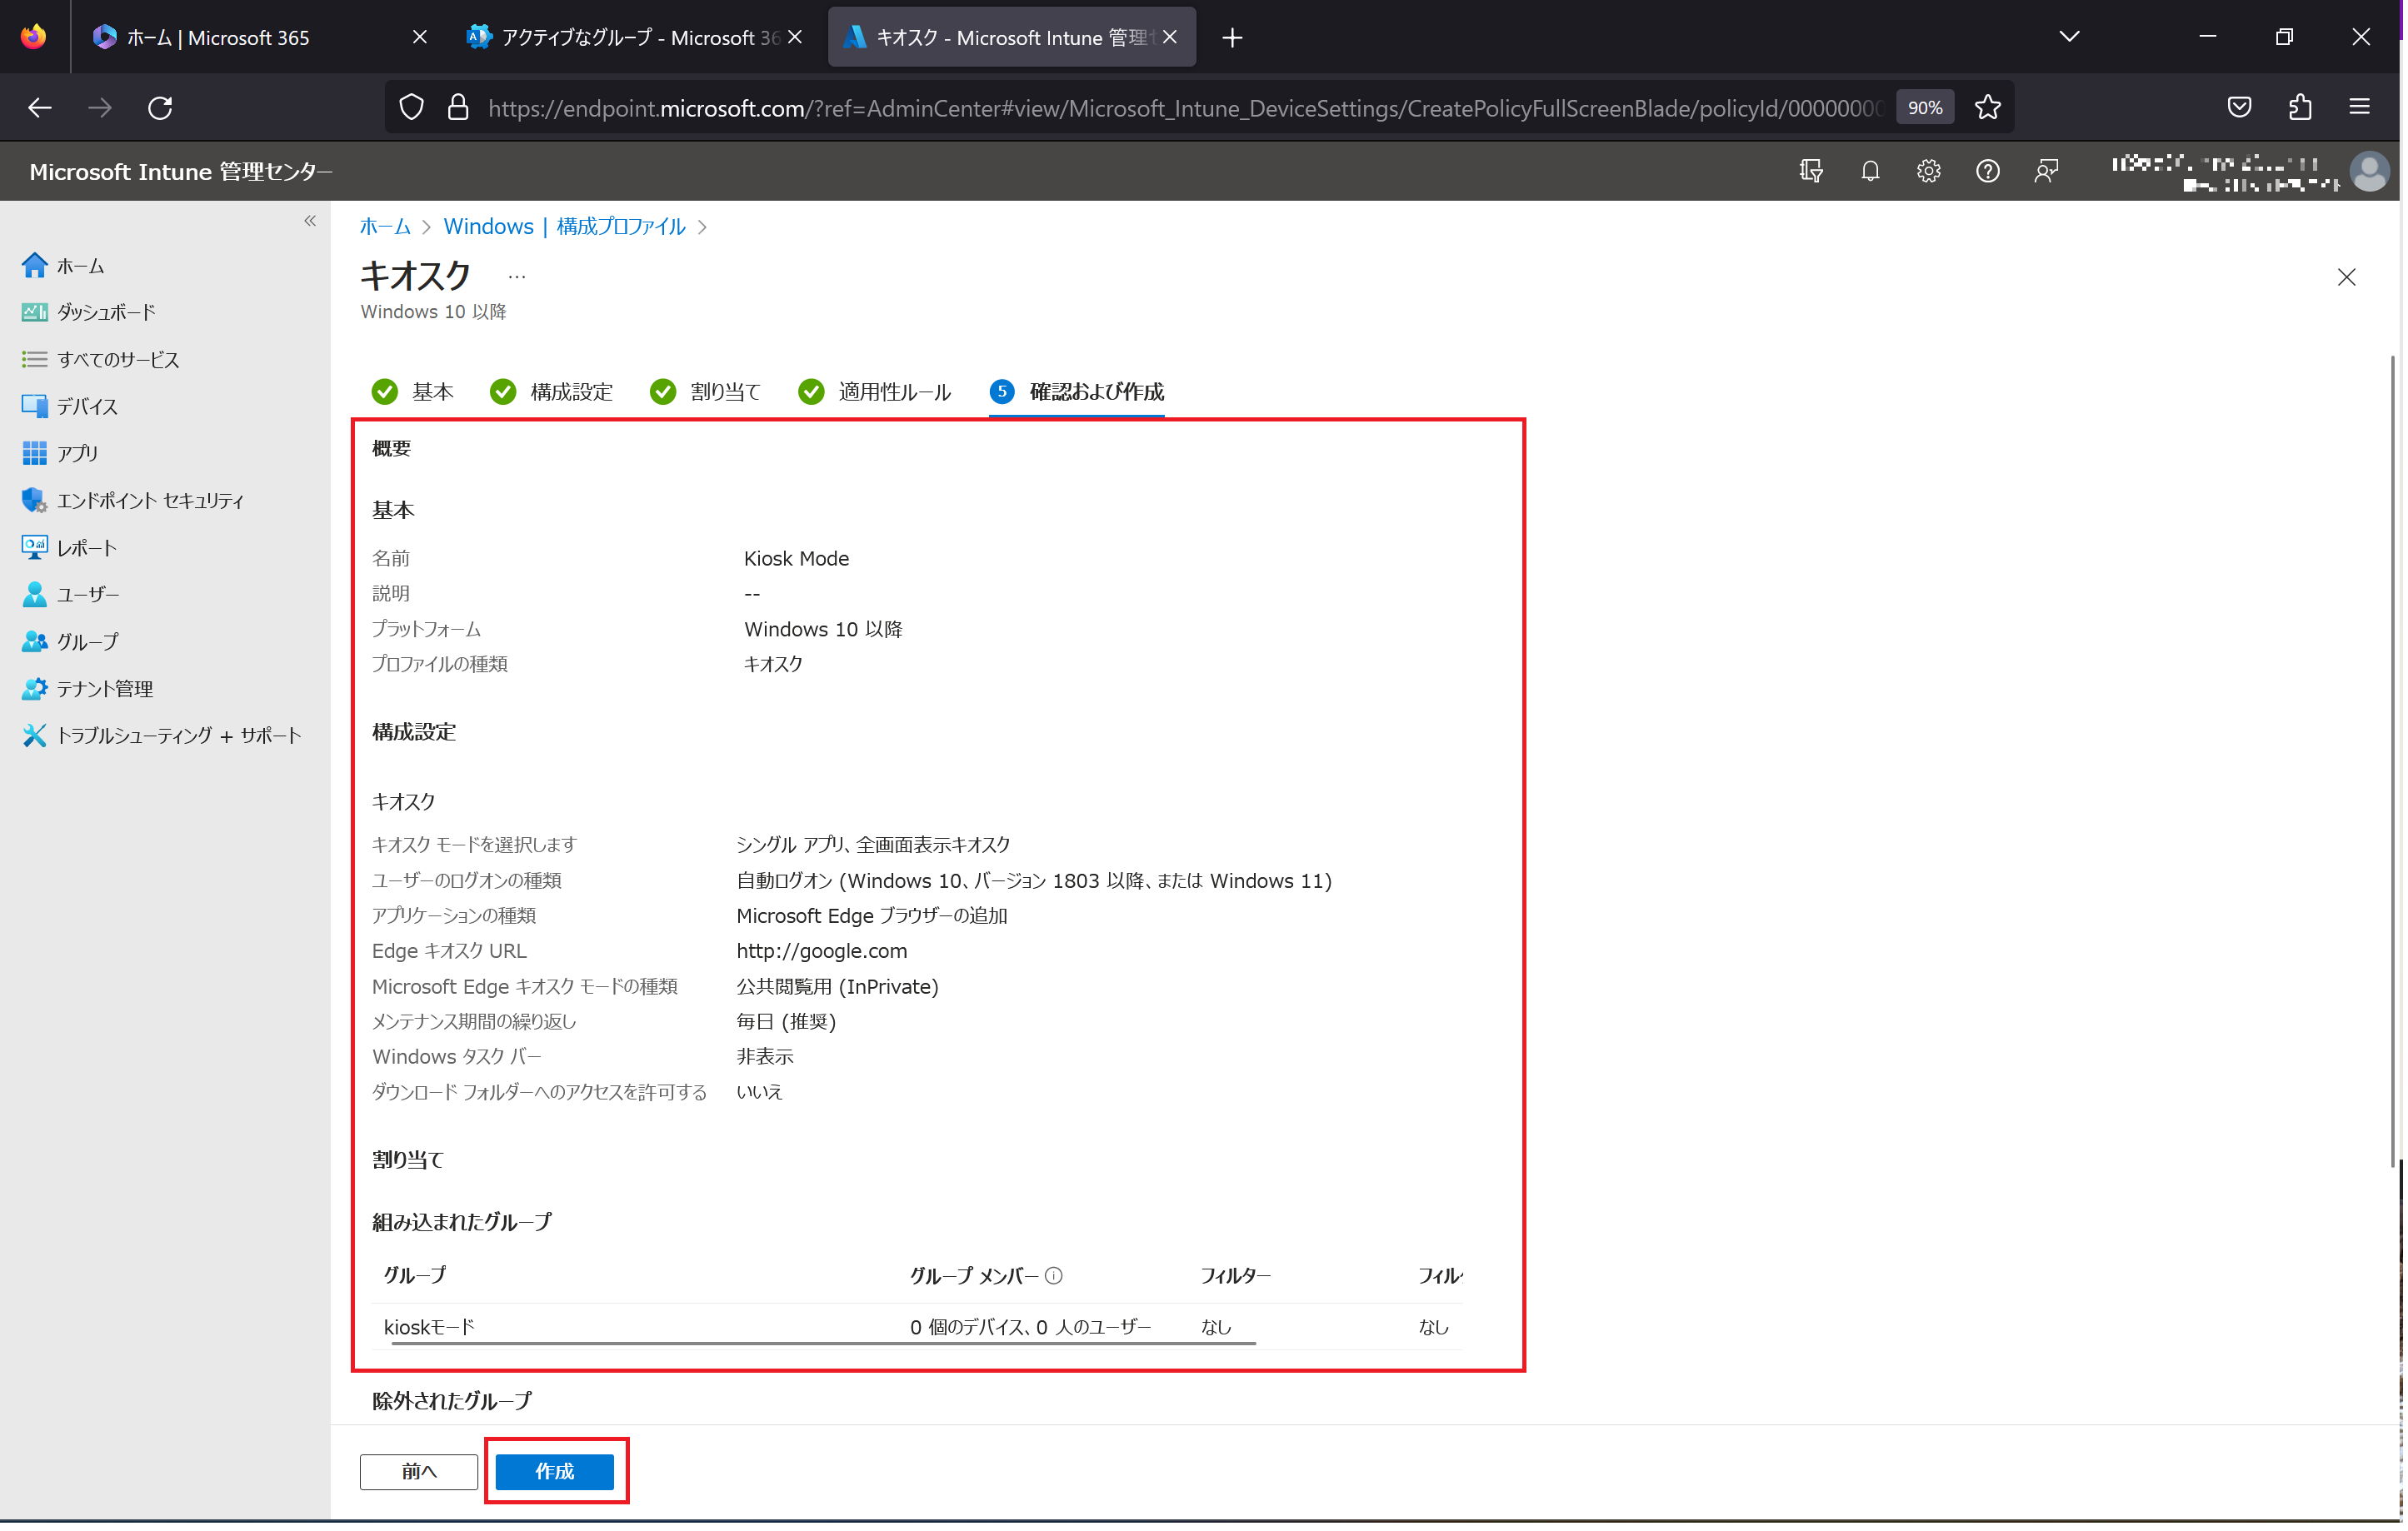Click the フィルター column header
The width and height of the screenshot is (2408, 1531).
point(1237,1278)
